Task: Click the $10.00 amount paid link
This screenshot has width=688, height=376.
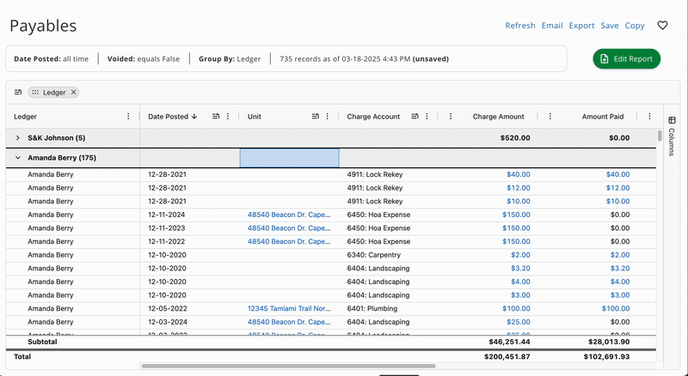Action: pyautogui.click(x=618, y=201)
